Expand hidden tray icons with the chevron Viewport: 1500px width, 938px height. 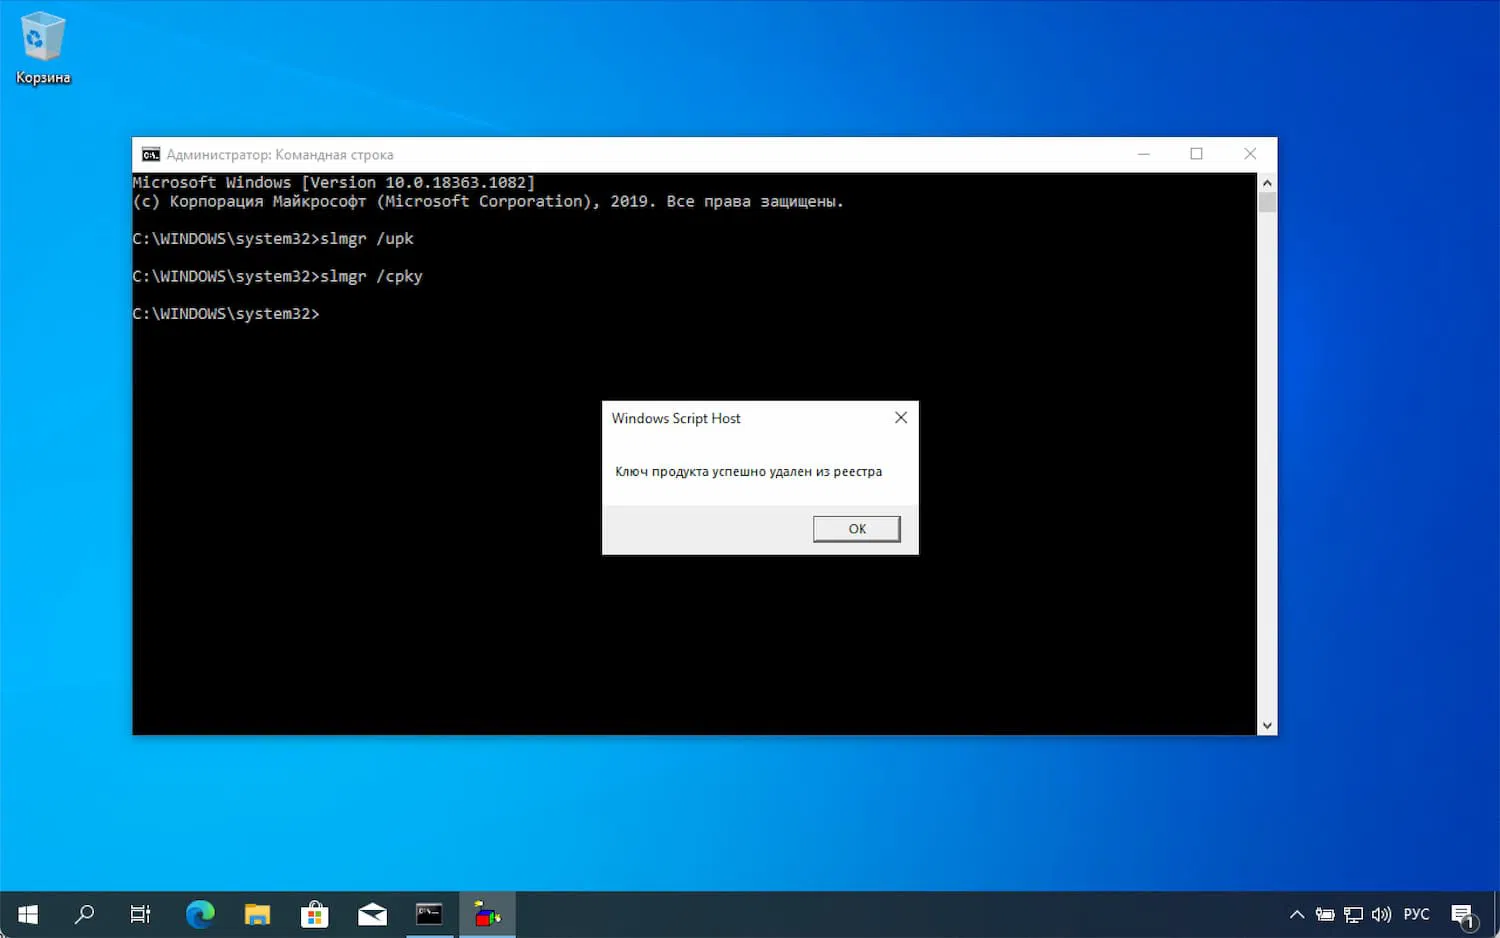tap(1296, 914)
